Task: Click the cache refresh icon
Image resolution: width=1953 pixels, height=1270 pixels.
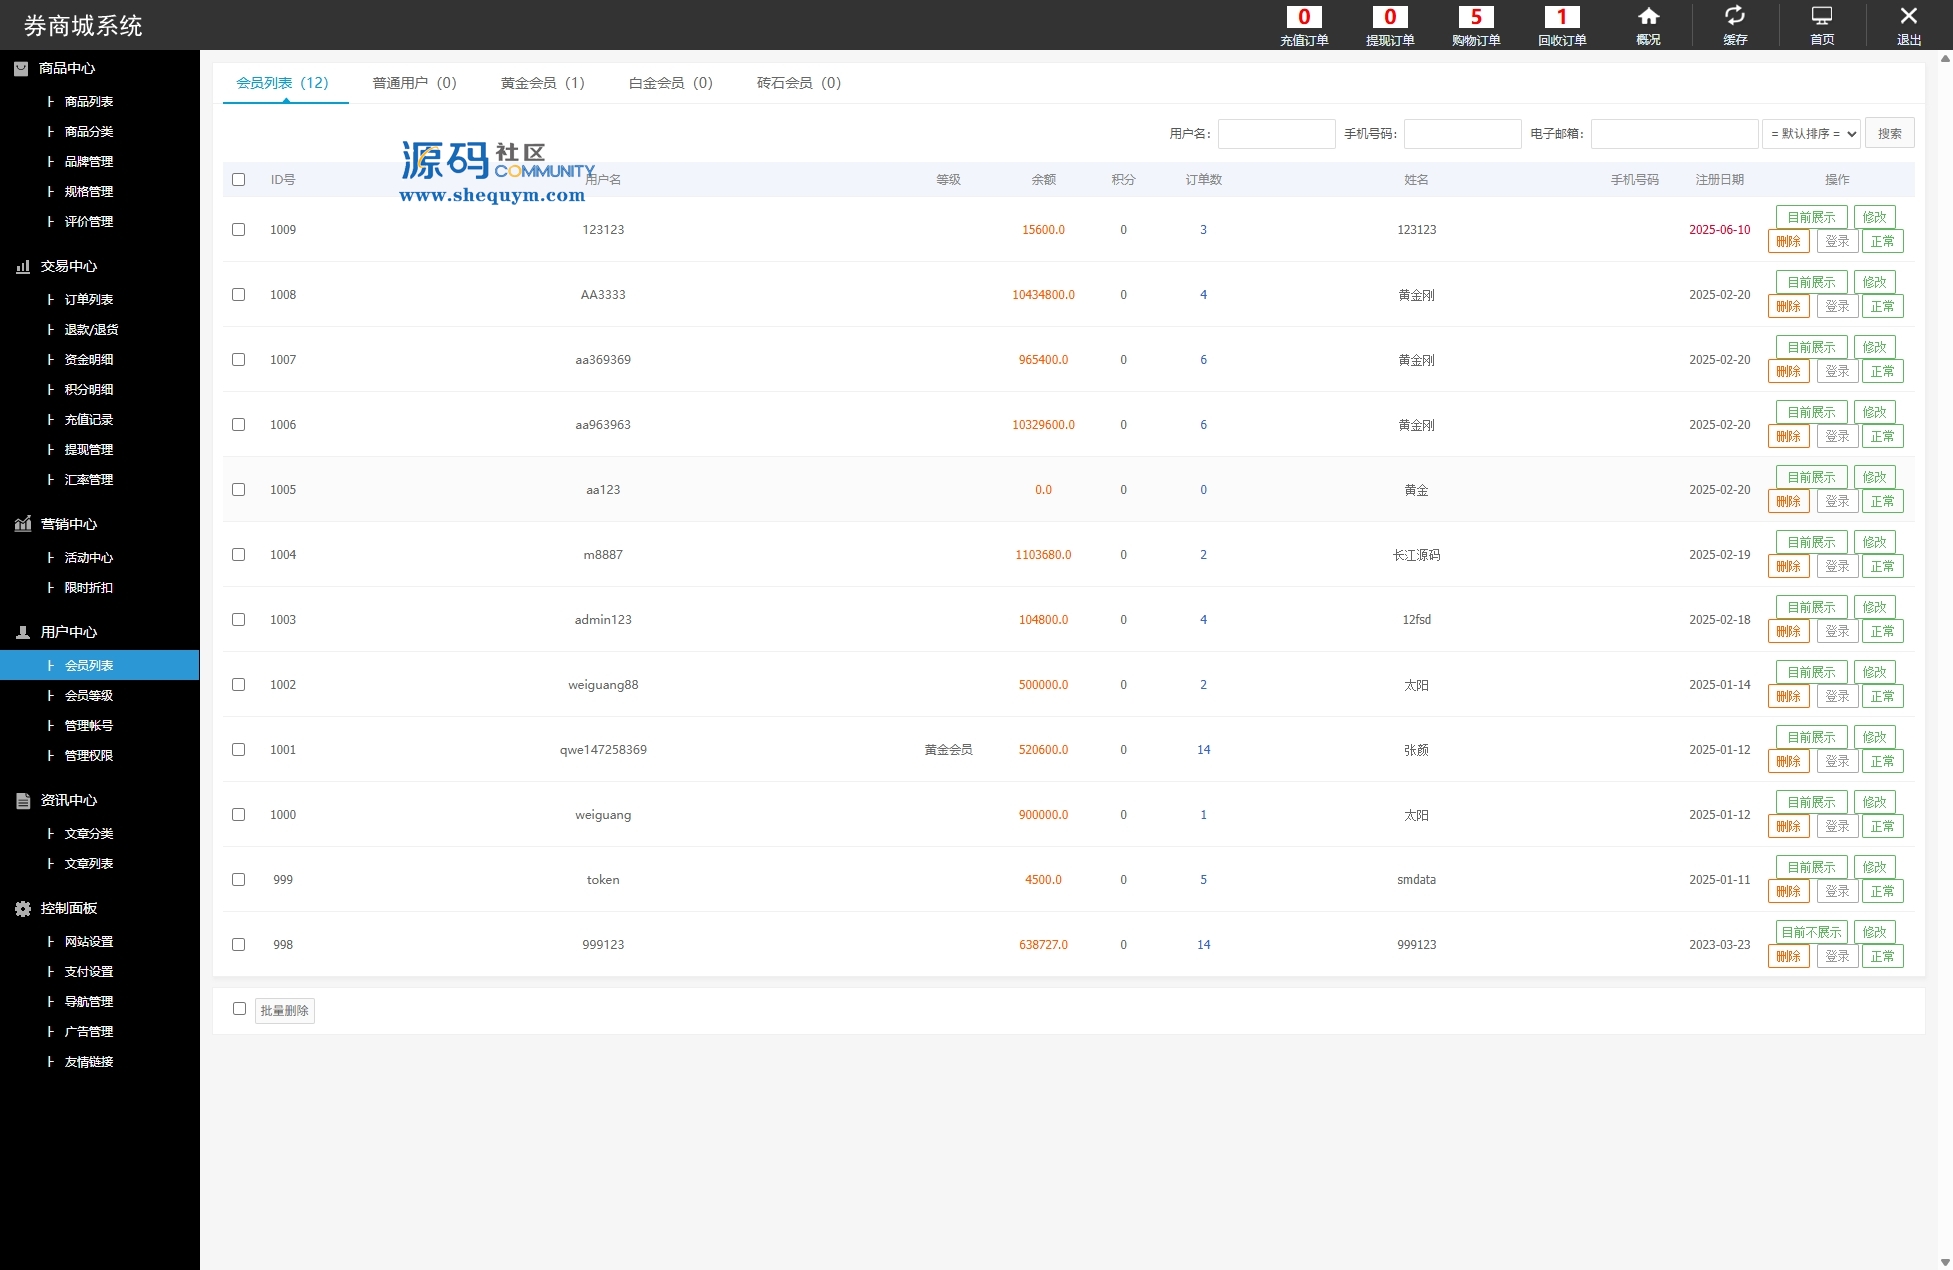Action: pyautogui.click(x=1735, y=17)
